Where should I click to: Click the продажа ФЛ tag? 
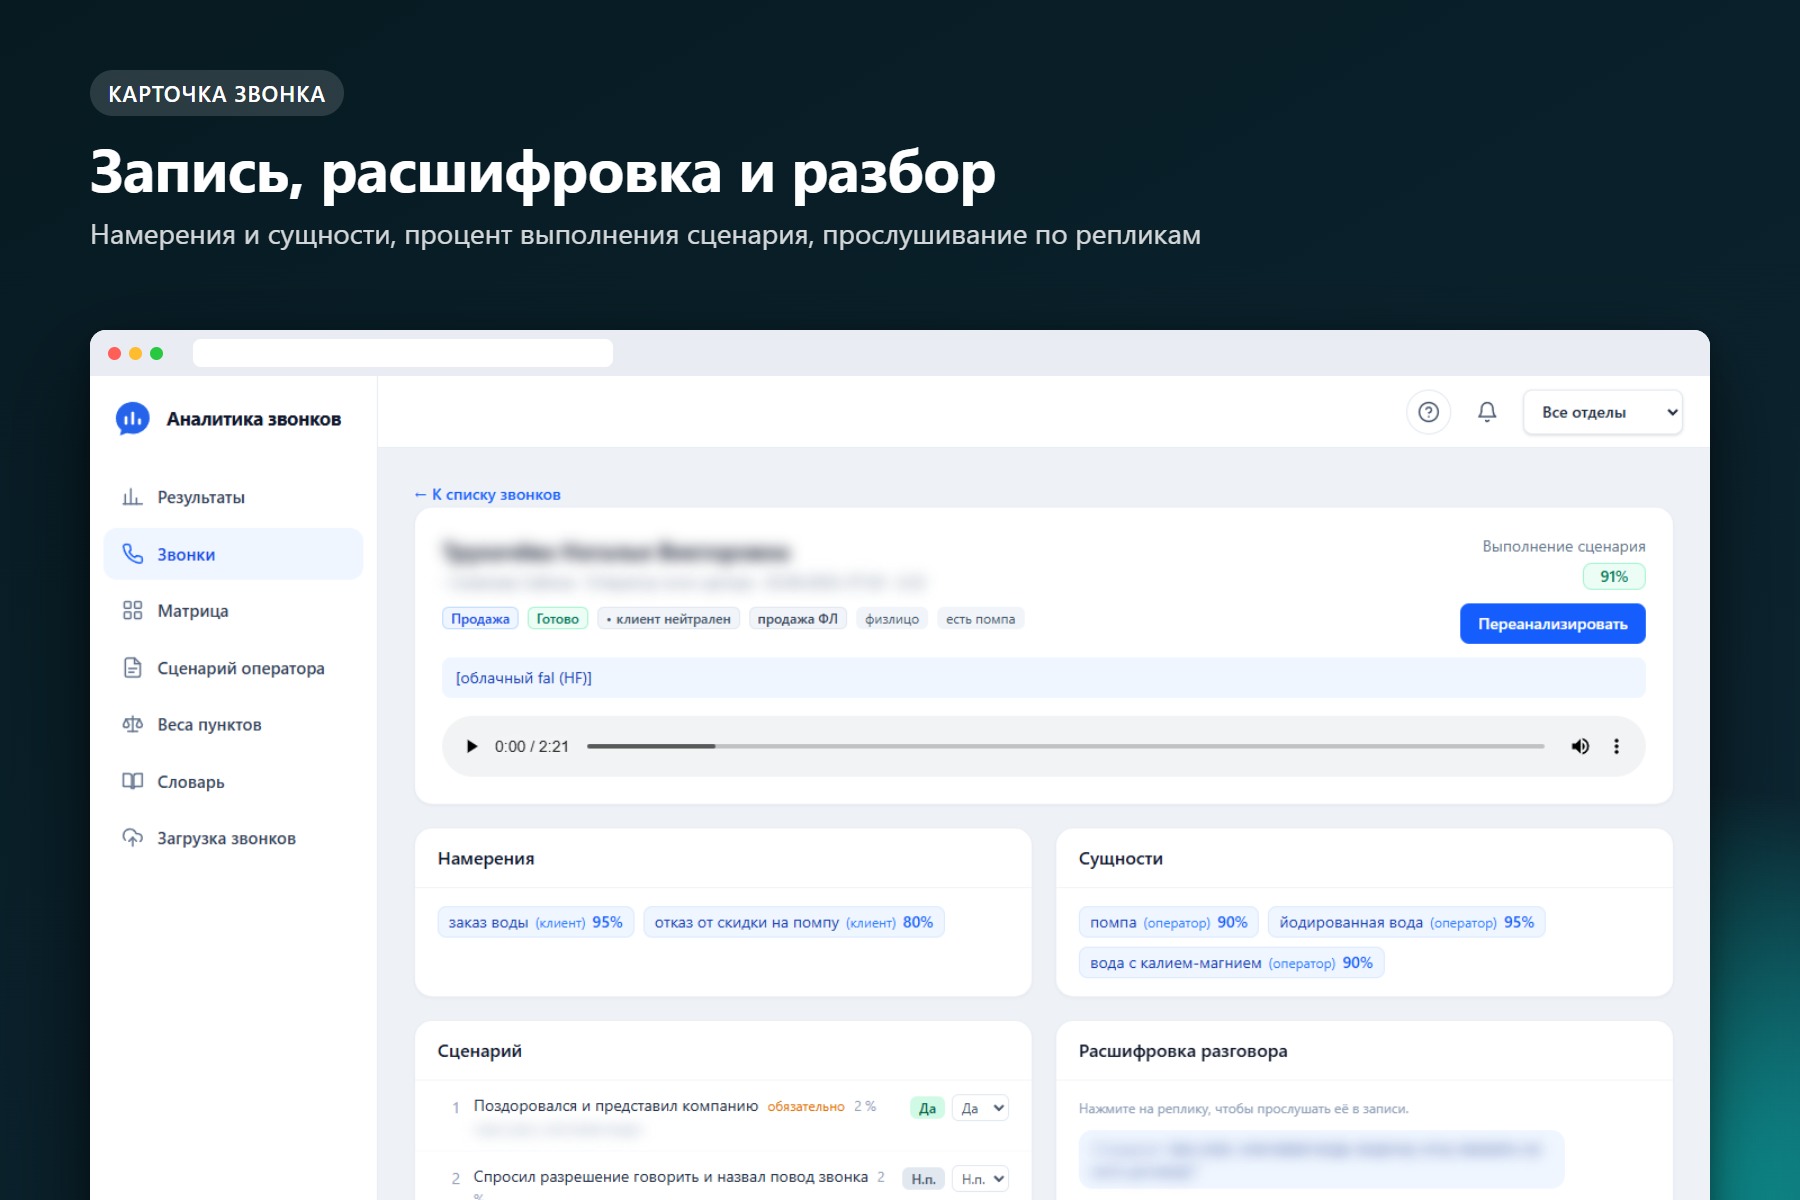[797, 619]
